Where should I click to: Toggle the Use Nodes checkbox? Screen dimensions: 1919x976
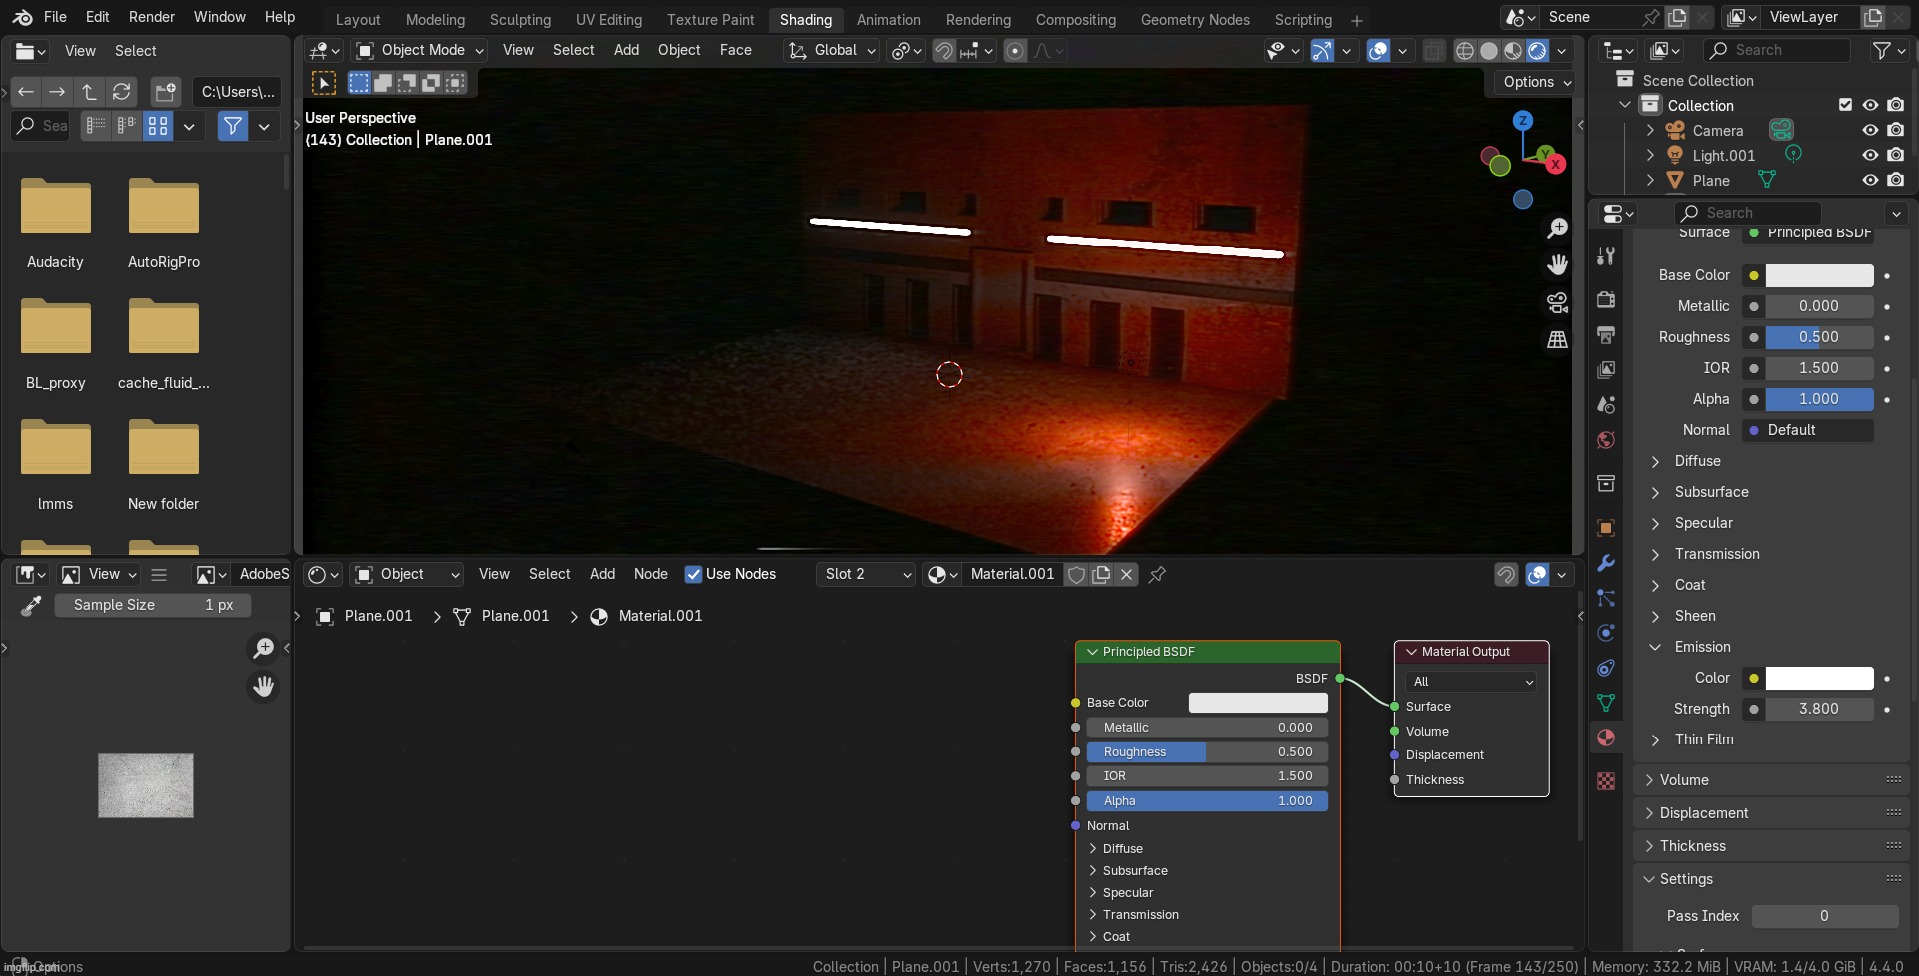point(693,574)
